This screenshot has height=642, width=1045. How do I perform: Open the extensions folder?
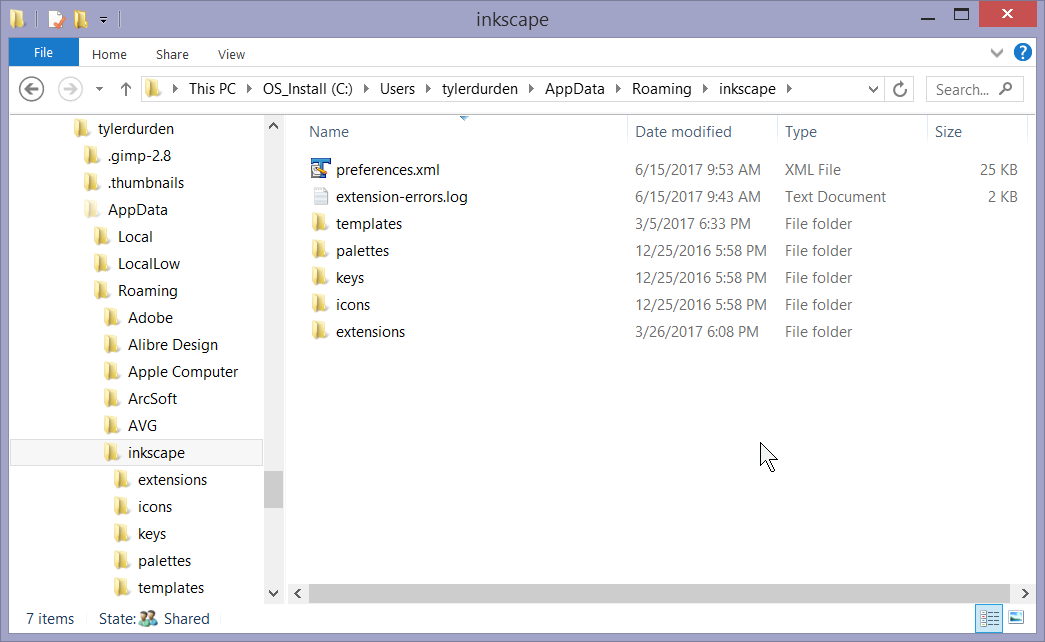click(371, 331)
